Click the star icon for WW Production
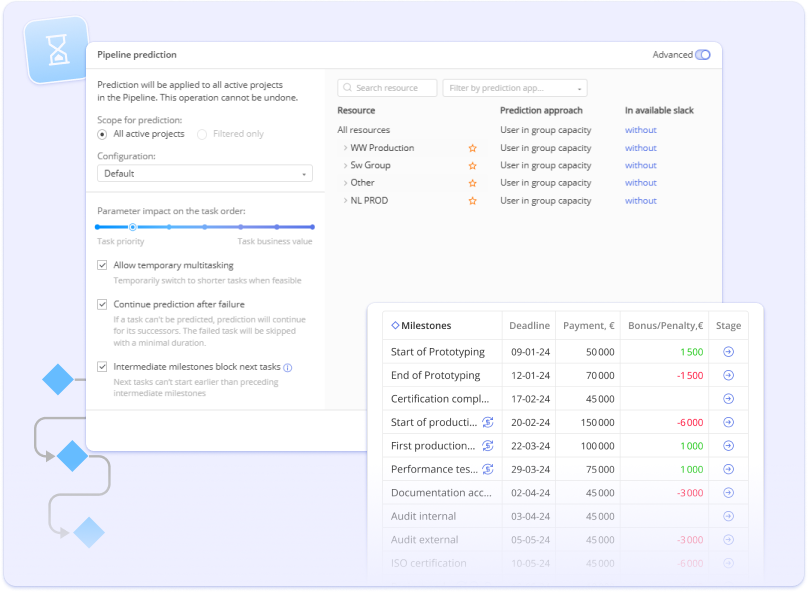Viewport: 808px width, 592px height. 473,148
